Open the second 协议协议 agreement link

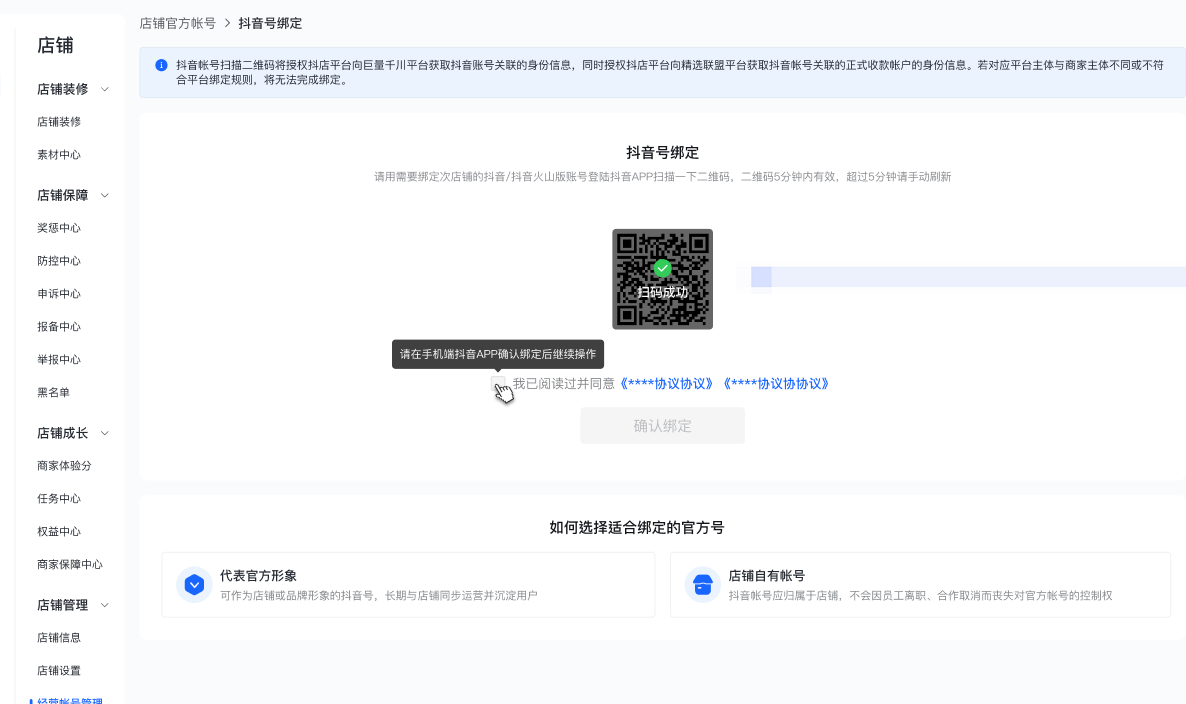click(x=776, y=384)
